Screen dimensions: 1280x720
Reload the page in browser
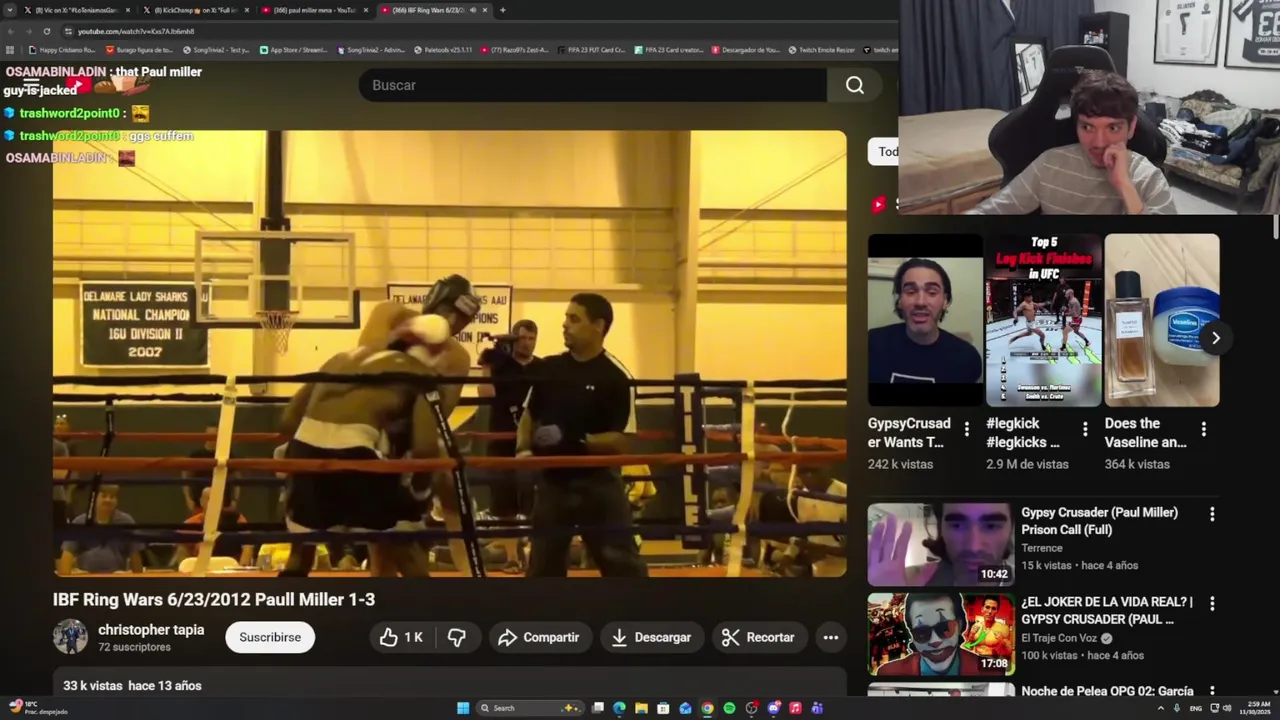tap(46, 31)
